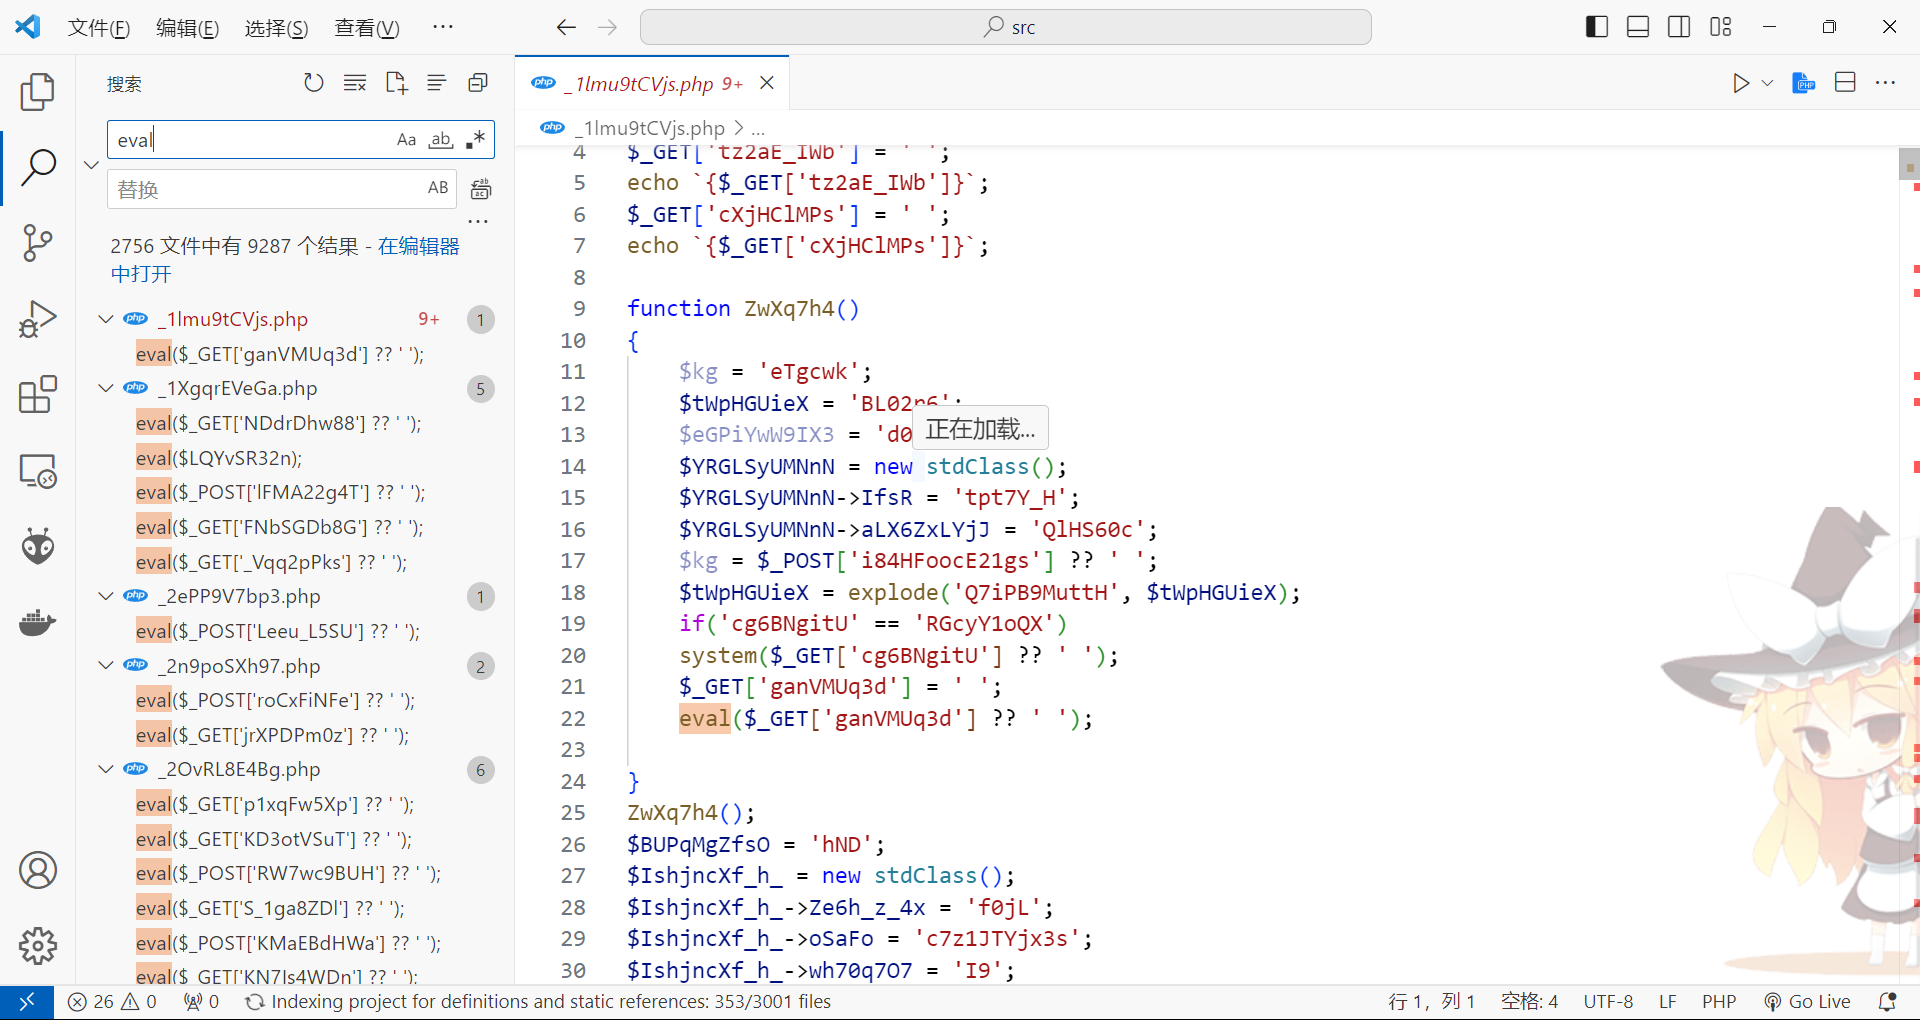Open remote window indicator in status bar
This screenshot has width=1920, height=1020.
[x=27, y=1001]
